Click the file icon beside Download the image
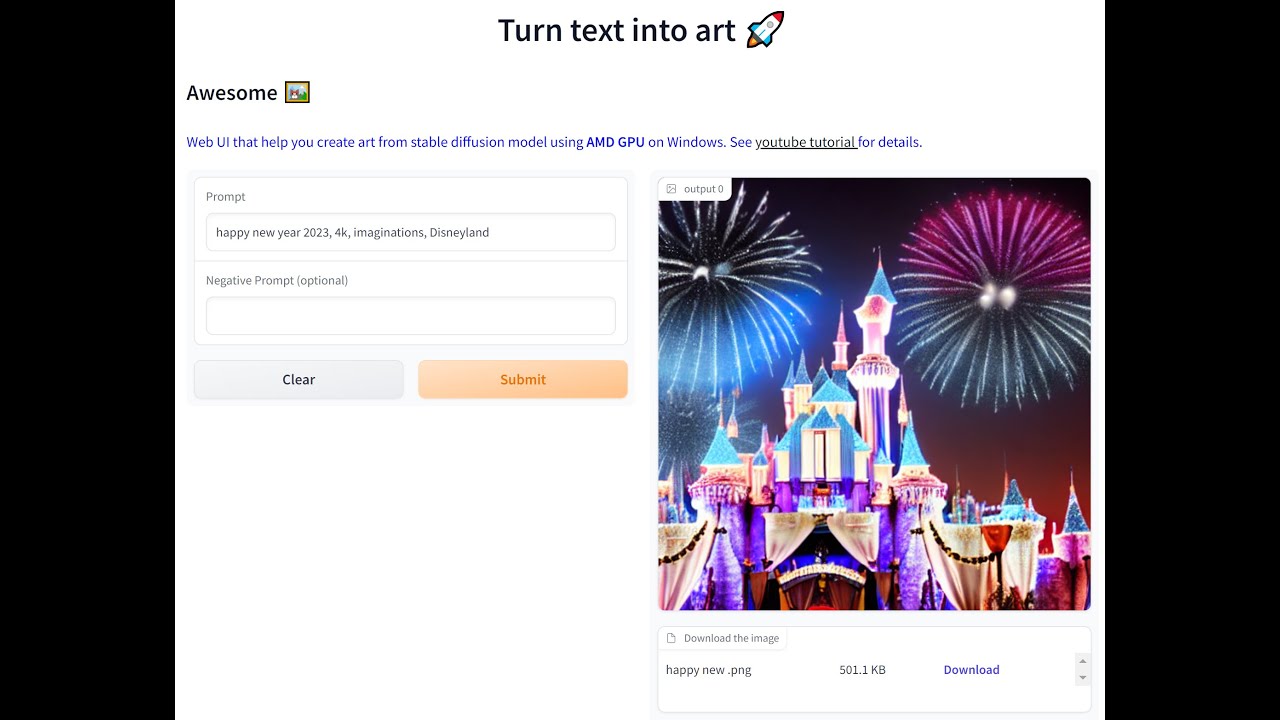Image resolution: width=1280 pixels, height=720 pixels. [671, 638]
